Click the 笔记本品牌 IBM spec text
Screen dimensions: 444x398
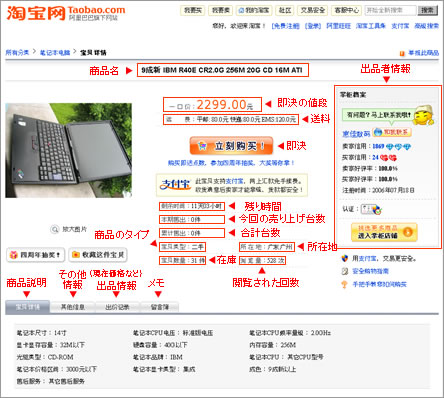[x=158, y=357]
